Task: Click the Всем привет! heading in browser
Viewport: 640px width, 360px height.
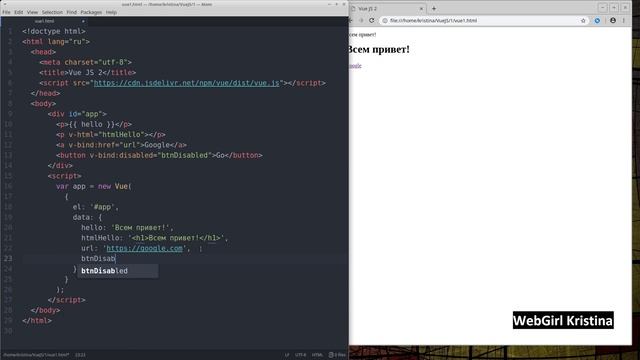Action: [379, 49]
